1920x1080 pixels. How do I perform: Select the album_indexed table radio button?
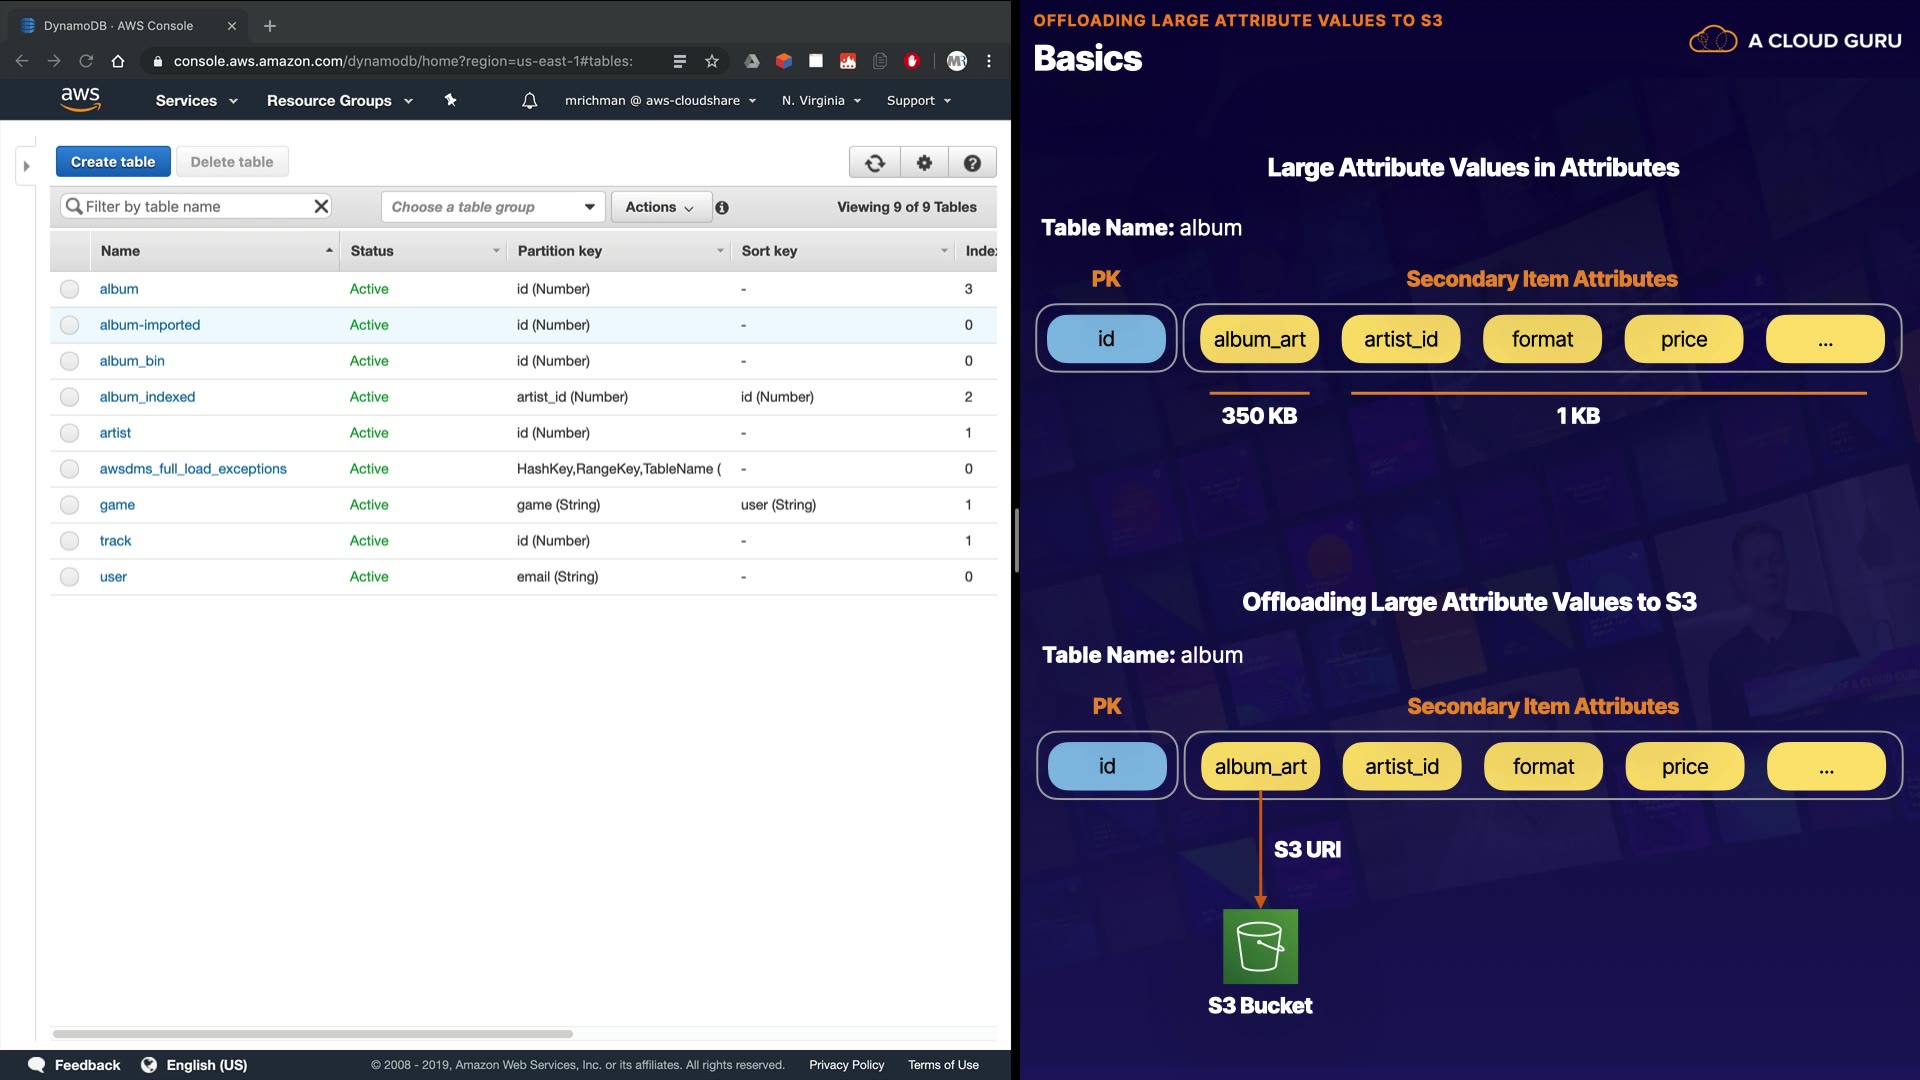coord(69,397)
